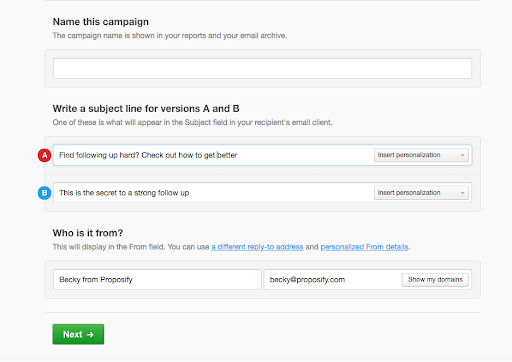Follow the 'personalized From details' link
Screen dimensions: 512x362
coord(364,247)
